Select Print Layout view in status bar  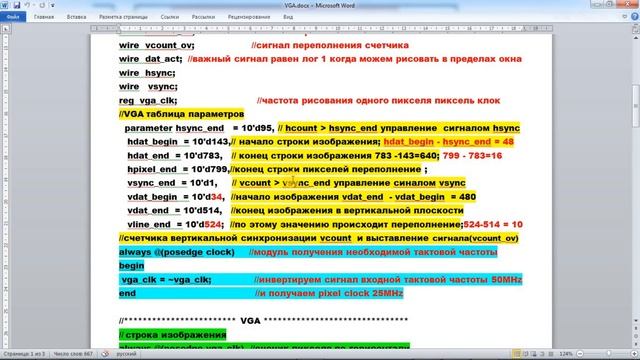[517, 354]
